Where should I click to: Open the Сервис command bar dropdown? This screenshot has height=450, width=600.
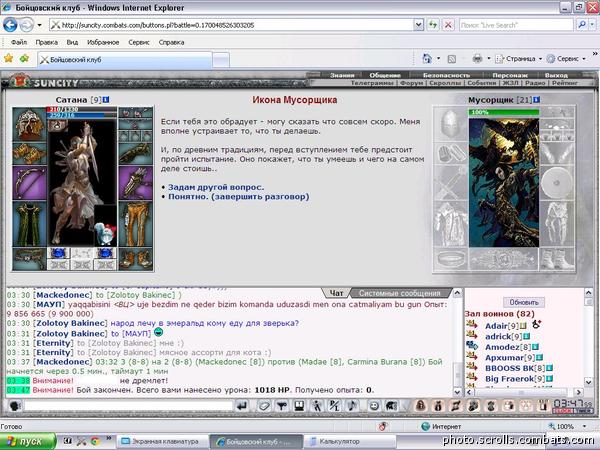[566, 59]
